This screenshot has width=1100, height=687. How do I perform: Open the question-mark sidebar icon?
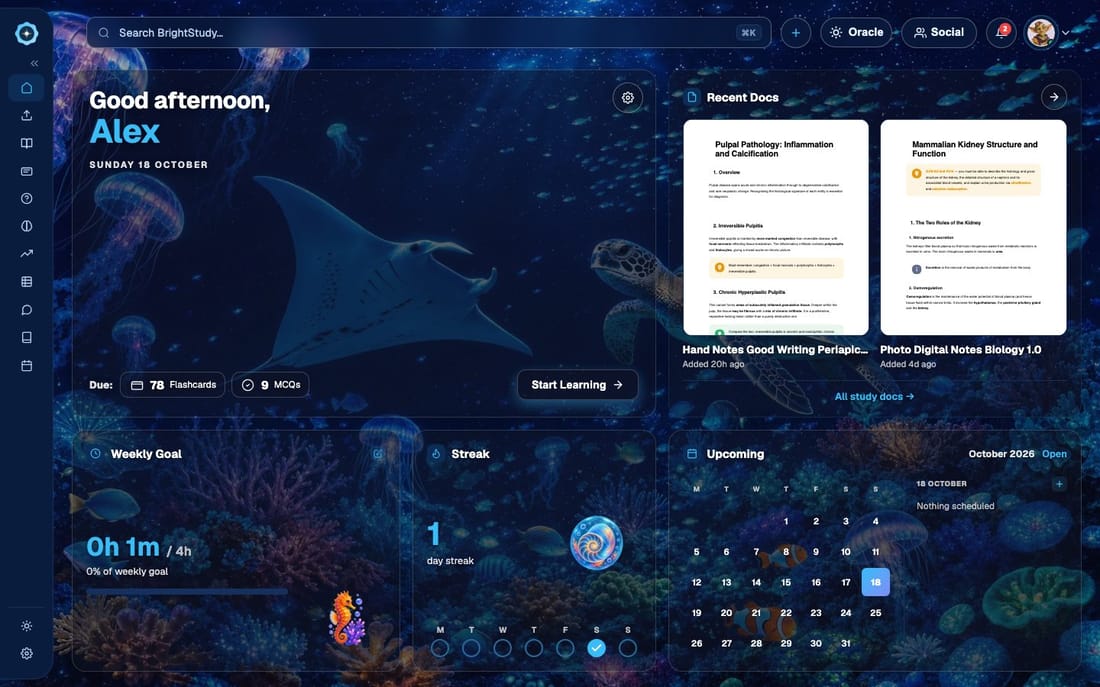(27, 199)
